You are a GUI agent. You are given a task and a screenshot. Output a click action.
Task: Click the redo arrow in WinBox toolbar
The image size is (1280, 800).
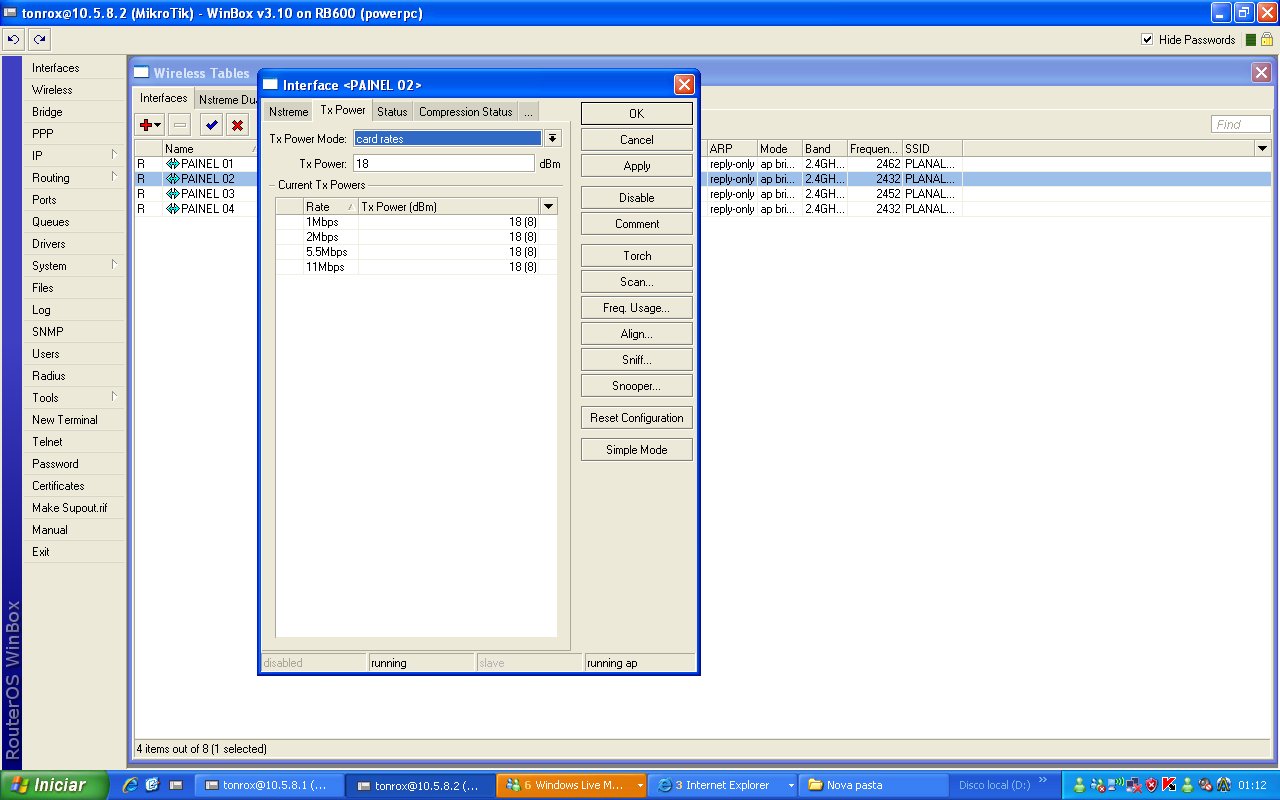pos(39,40)
